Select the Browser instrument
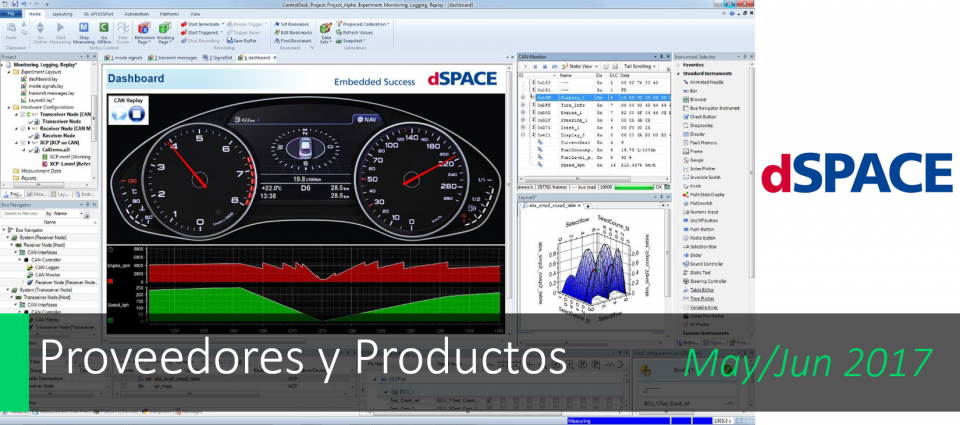Screen dimensions: 960x425 coord(697,99)
